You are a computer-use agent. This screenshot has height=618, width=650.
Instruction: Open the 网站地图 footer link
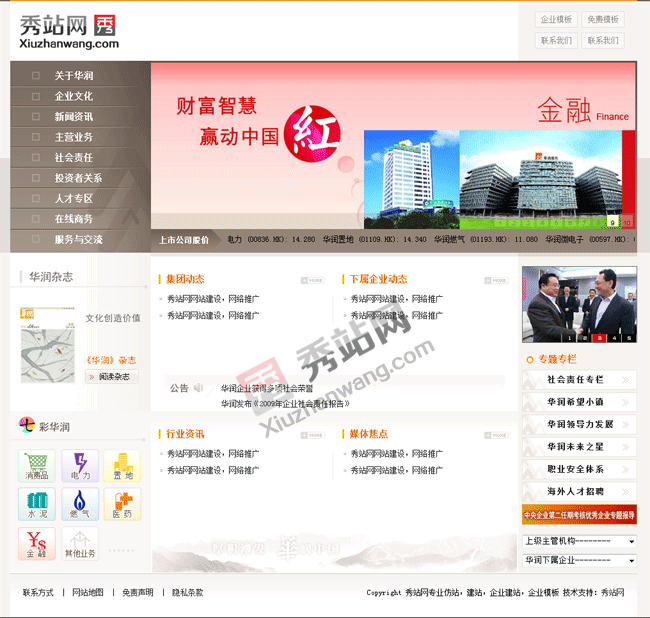87,593
